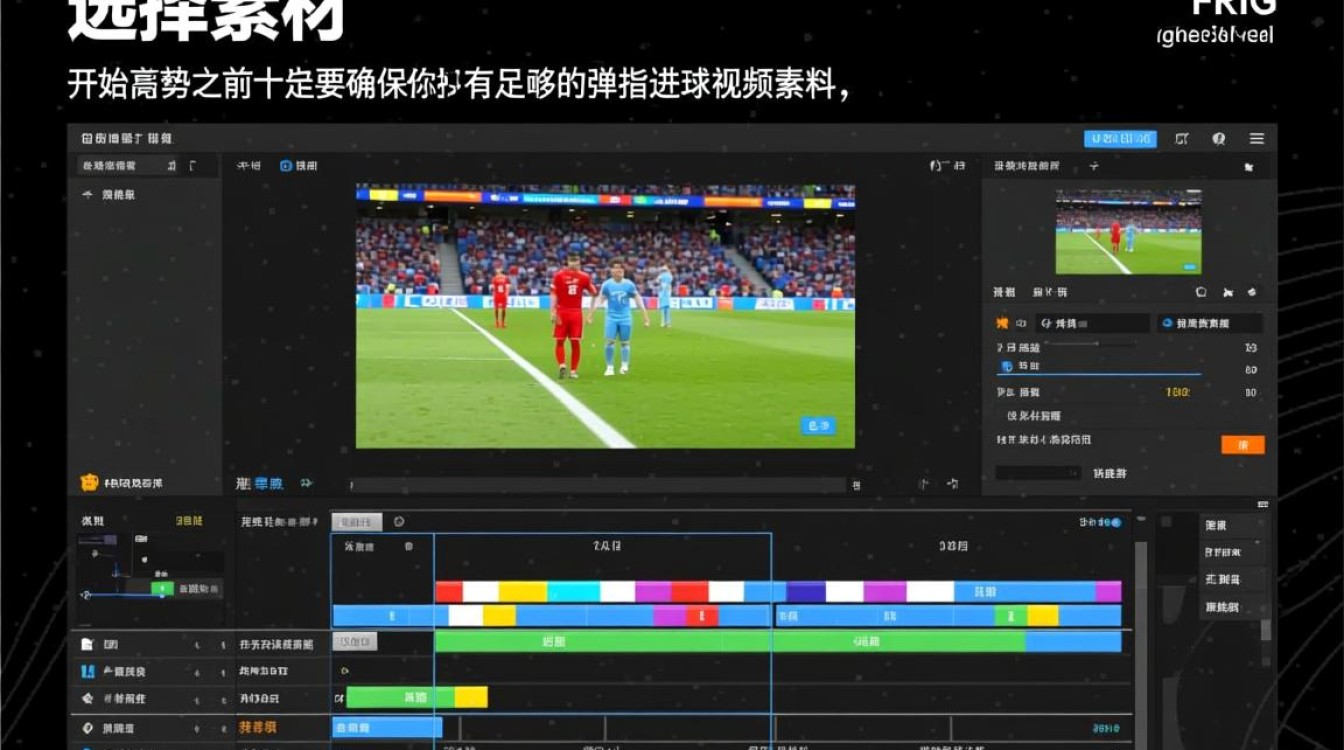Viewport: 1344px width, 750px height.
Task: Click the square icon right of the blue top-bar button
Action: [1182, 139]
